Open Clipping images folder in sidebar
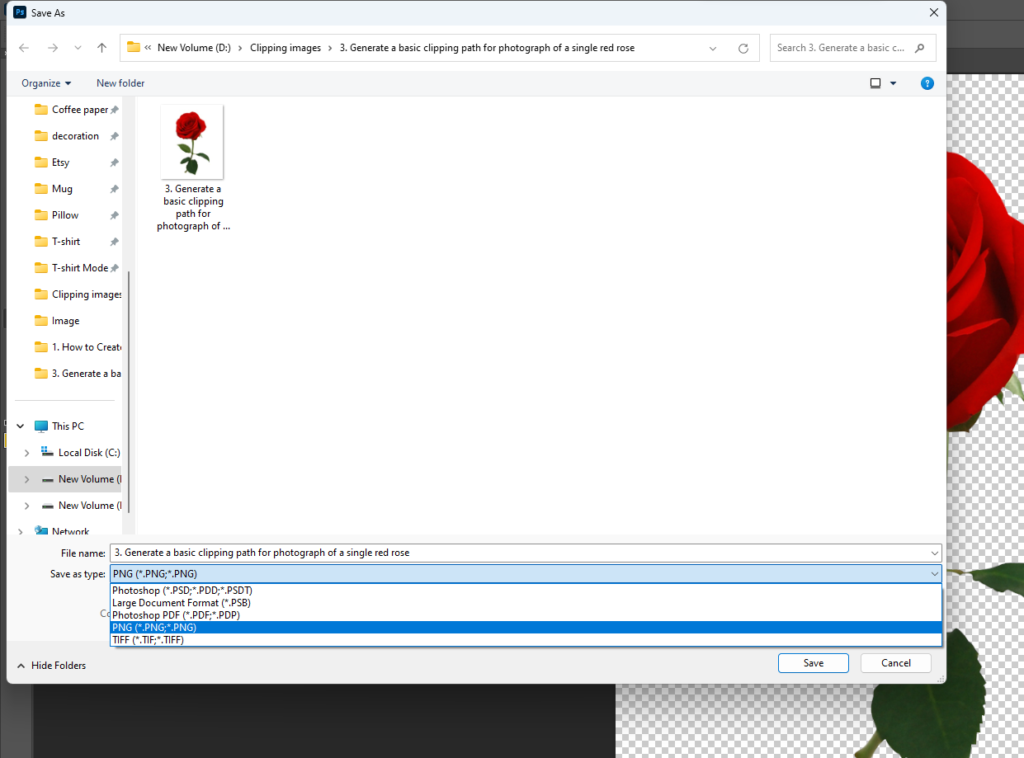1024x758 pixels. [x=78, y=294]
